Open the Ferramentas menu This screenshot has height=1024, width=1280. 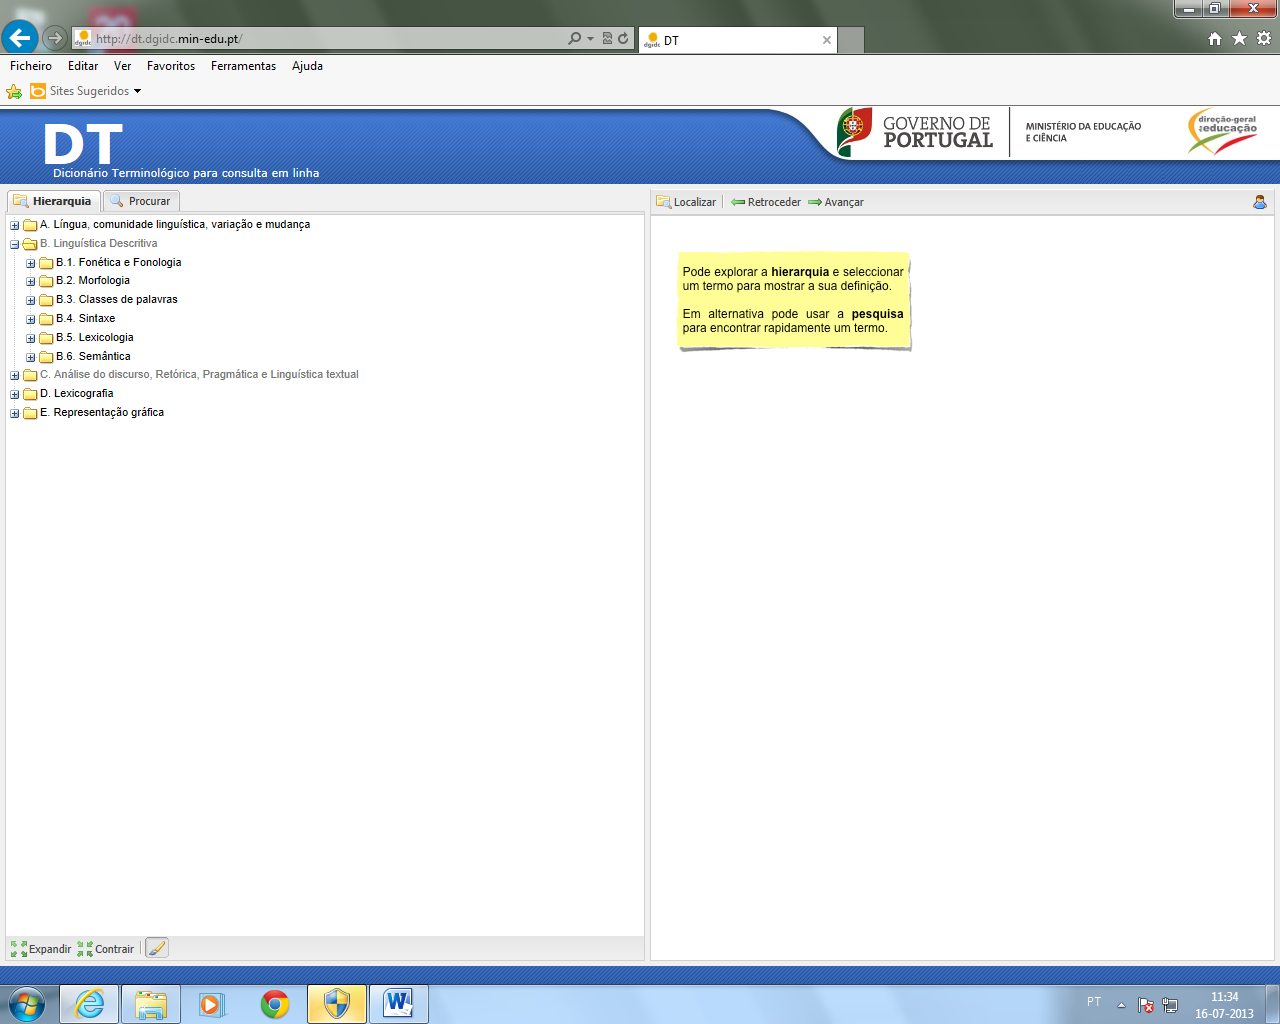[243, 66]
